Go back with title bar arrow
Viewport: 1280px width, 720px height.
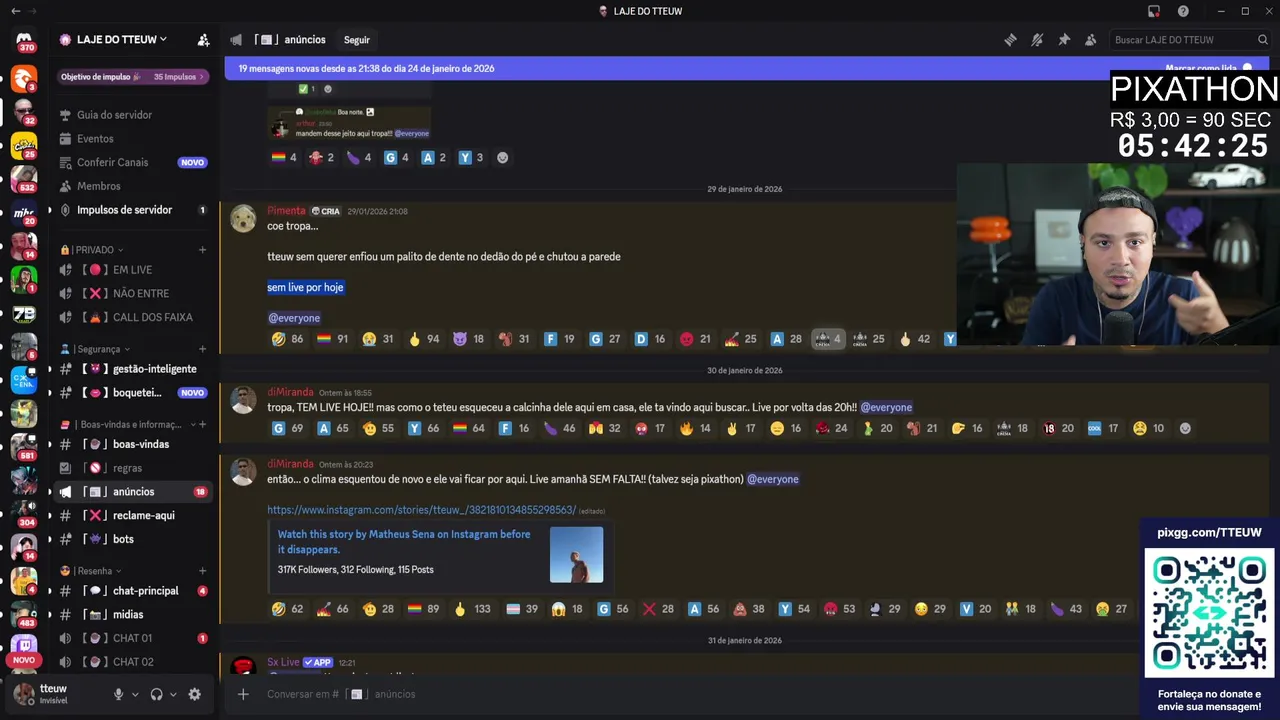pyautogui.click(x=16, y=11)
